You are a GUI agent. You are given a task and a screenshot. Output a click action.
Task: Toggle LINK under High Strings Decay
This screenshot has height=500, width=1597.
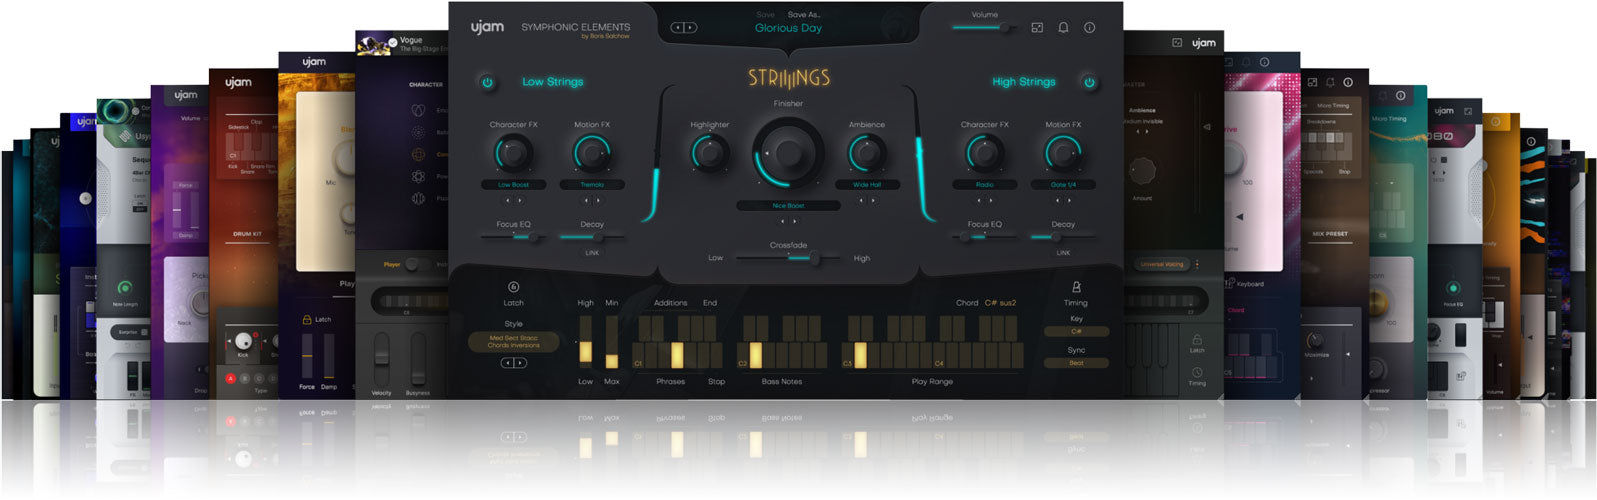1063,253
